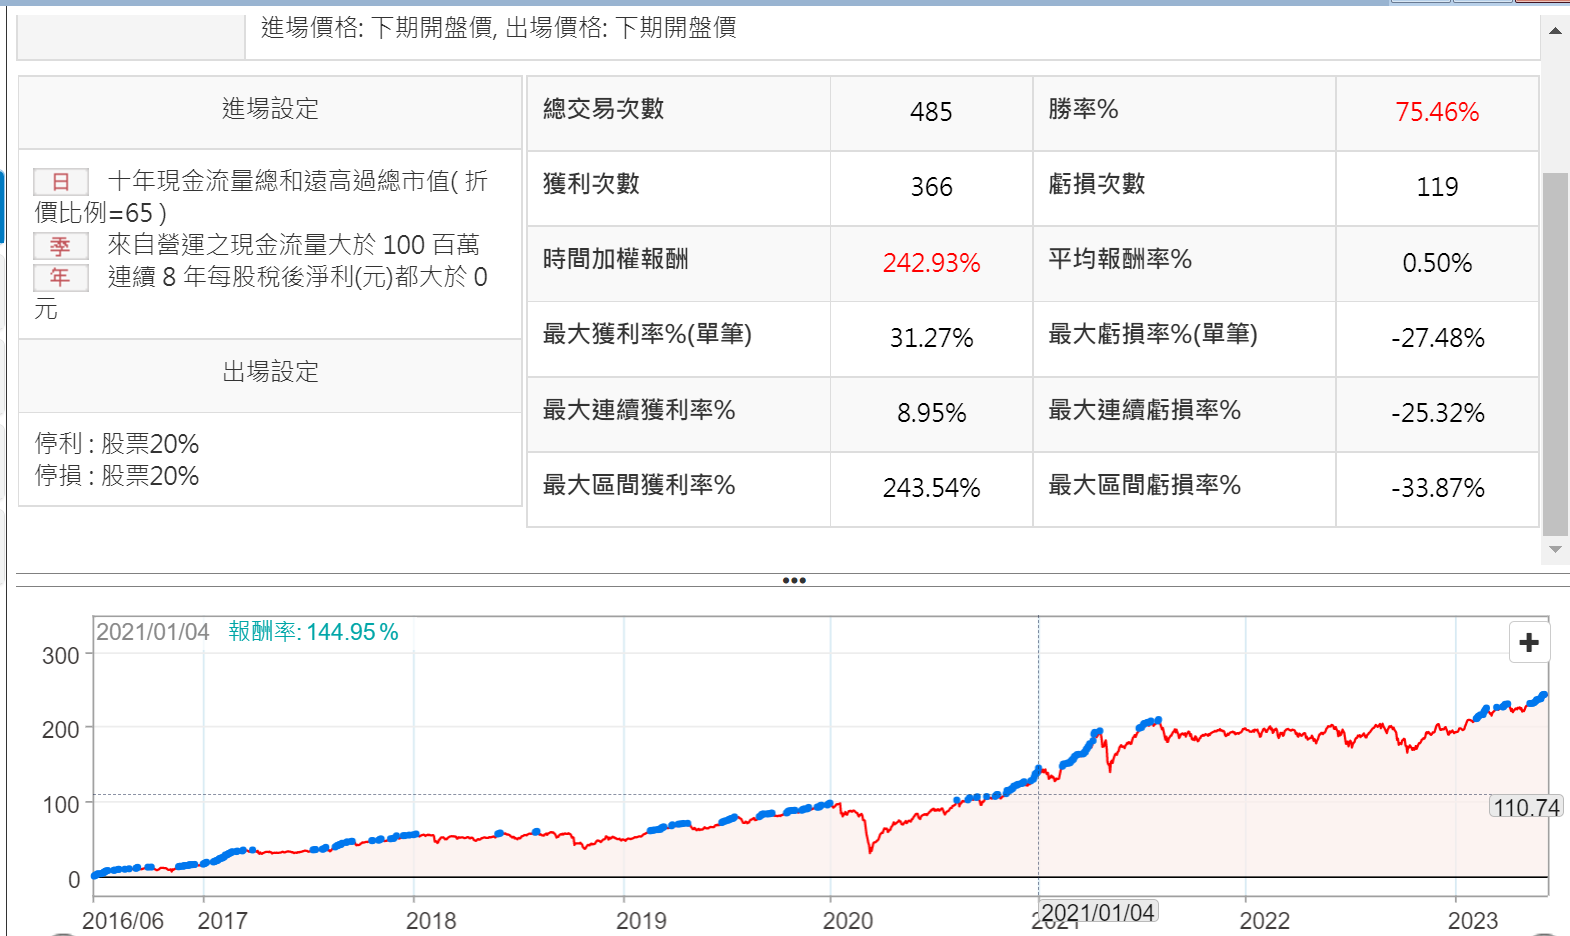Screen dimensions: 1570x936
Task: Click the 勝率% value 75.46%
Action: point(1436,112)
